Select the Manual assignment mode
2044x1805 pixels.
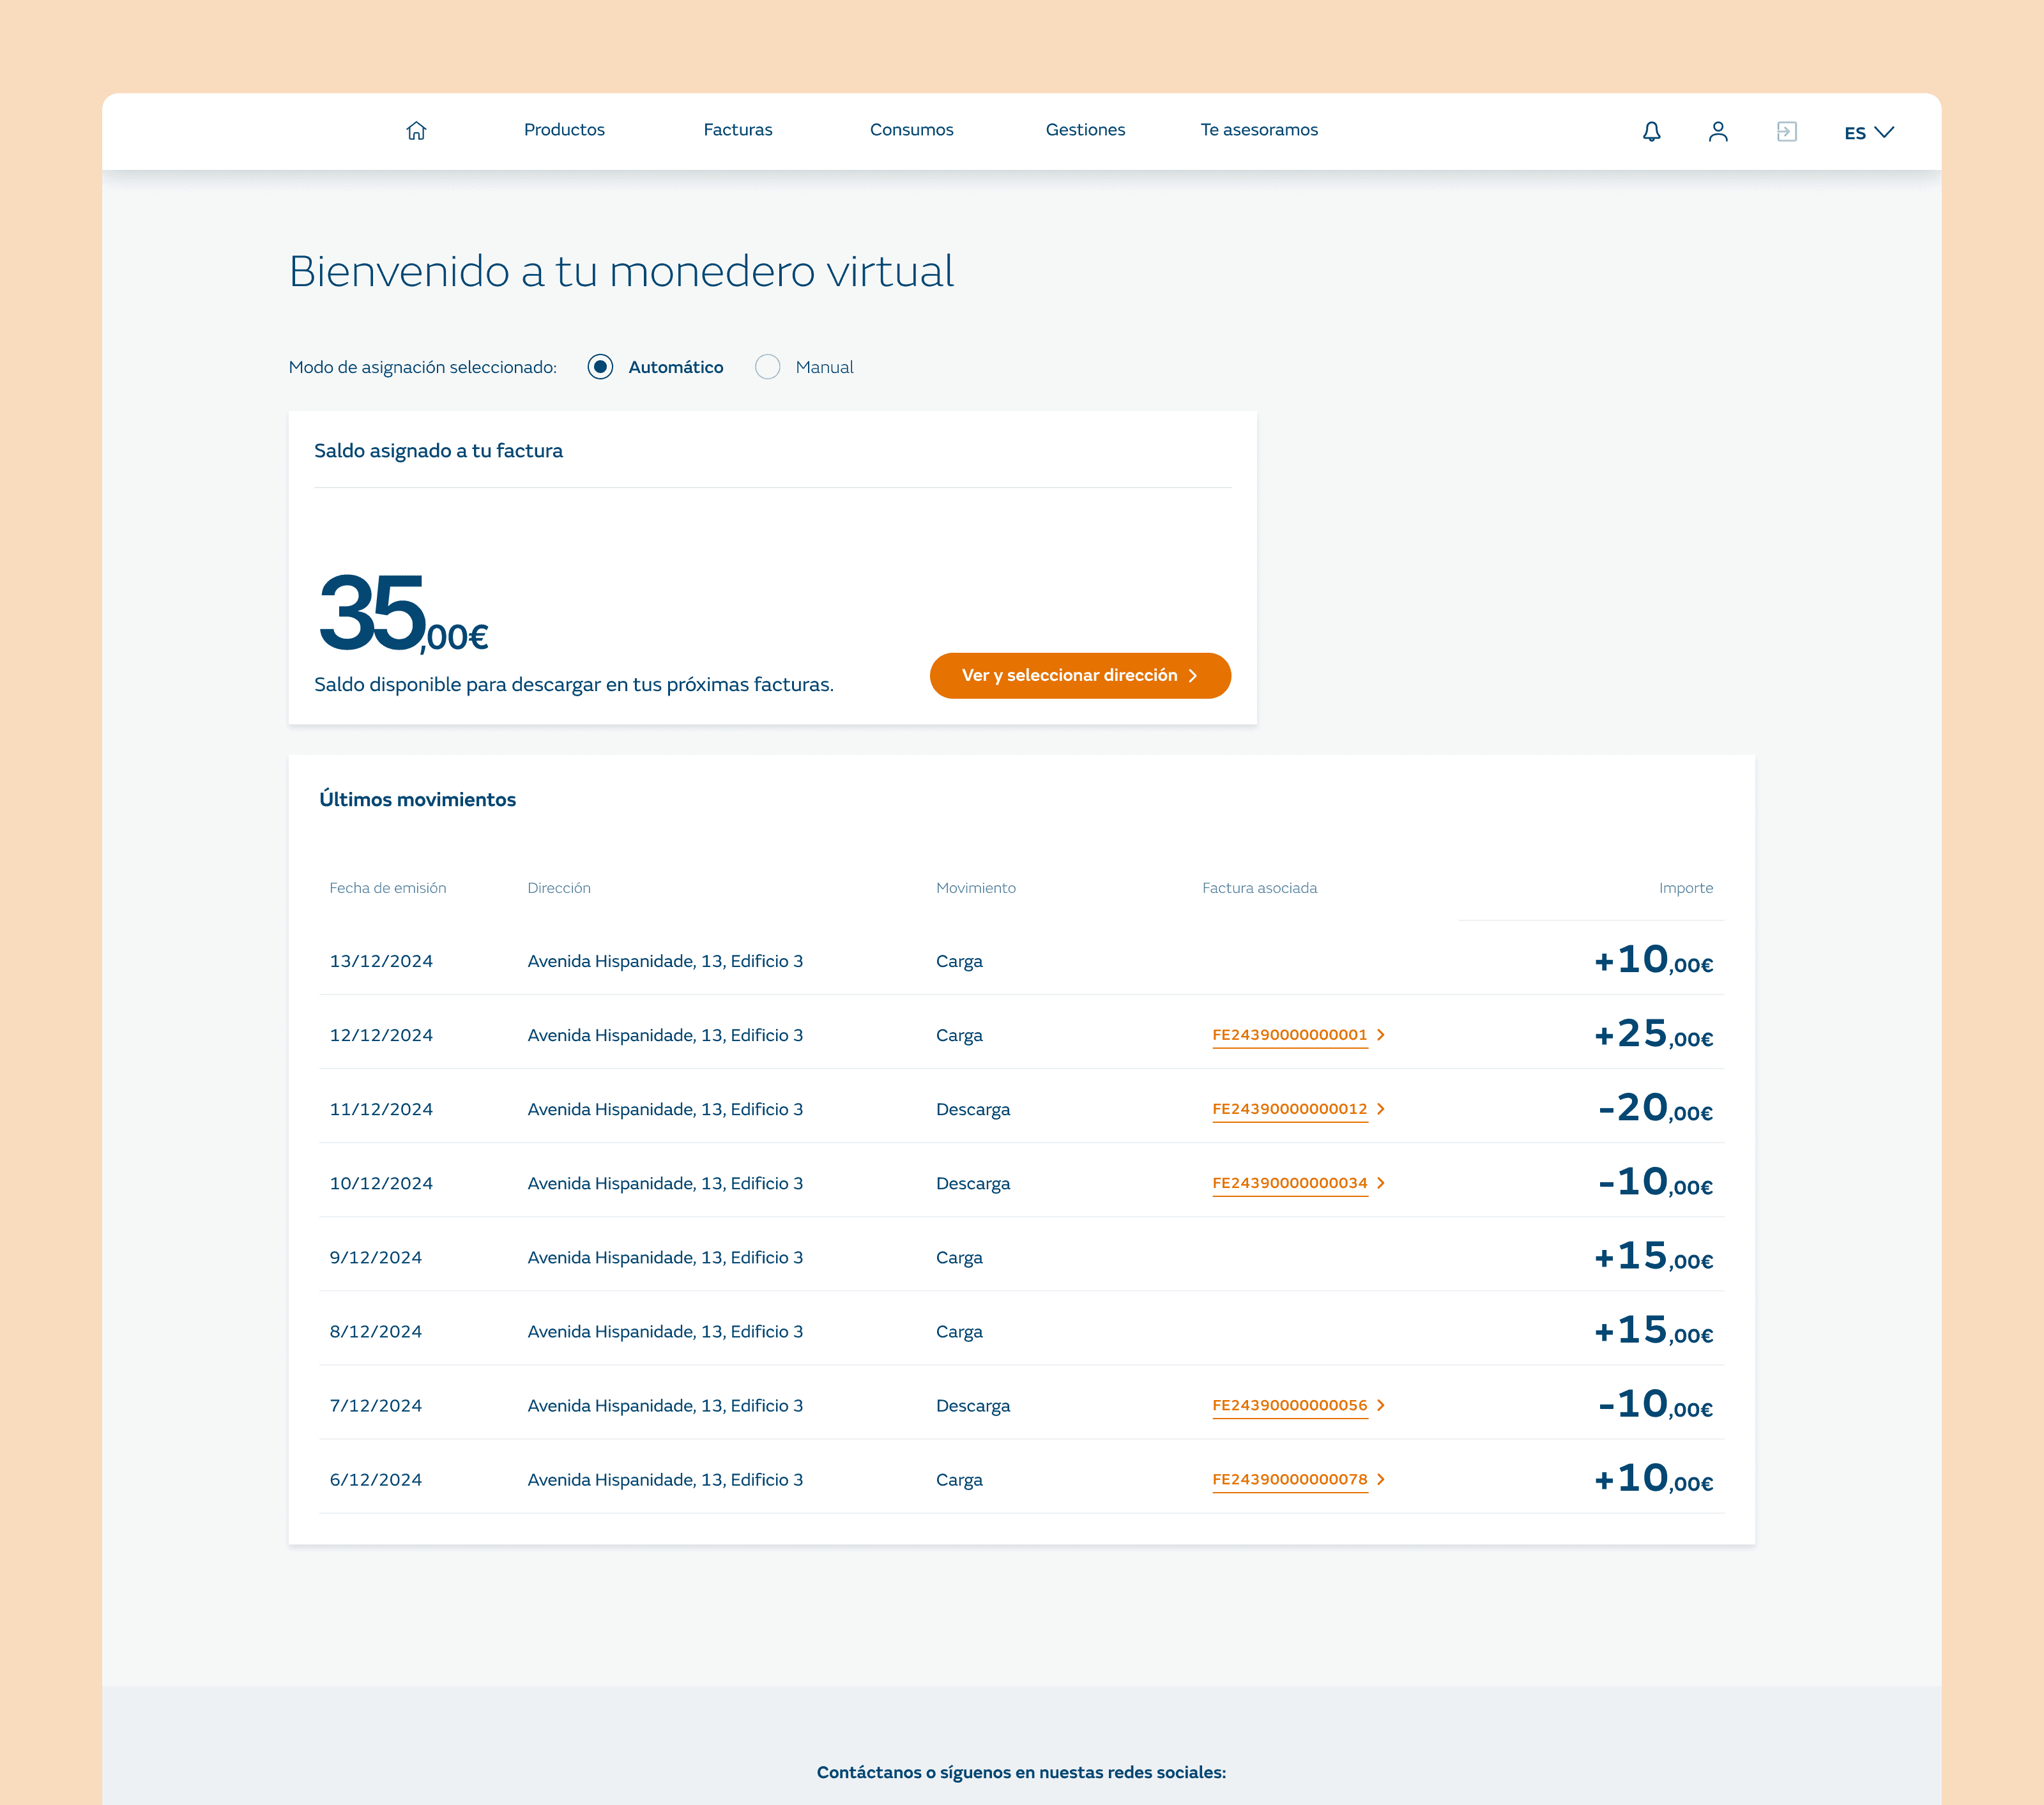point(767,367)
